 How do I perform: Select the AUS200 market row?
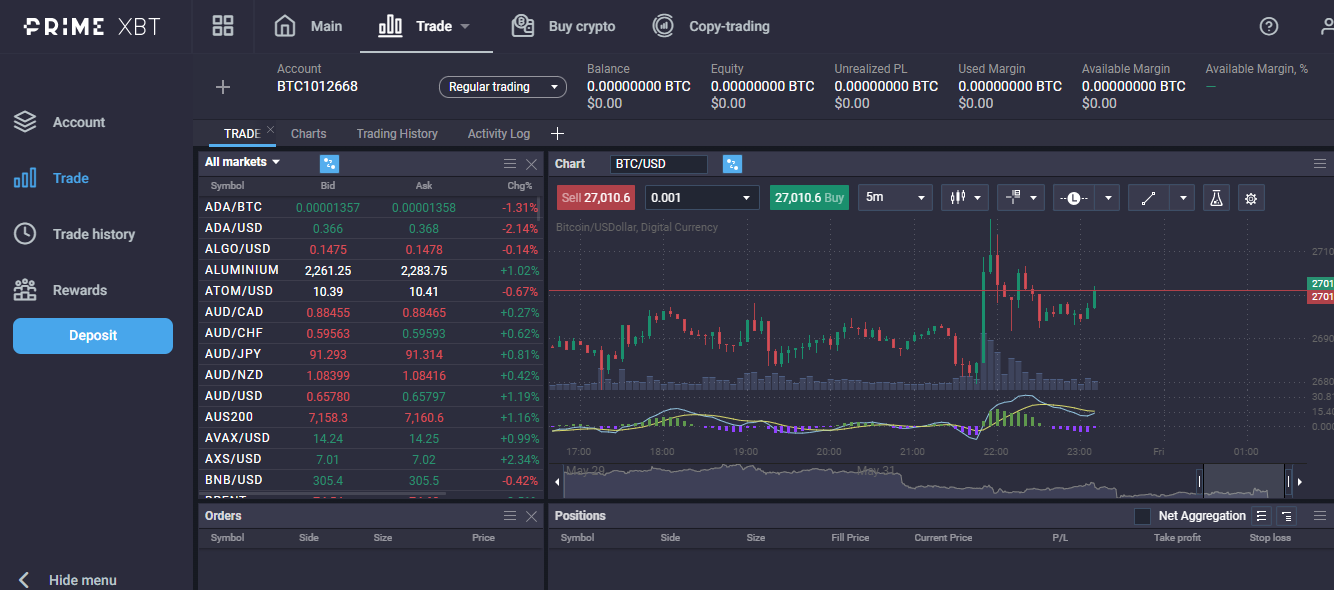370,417
